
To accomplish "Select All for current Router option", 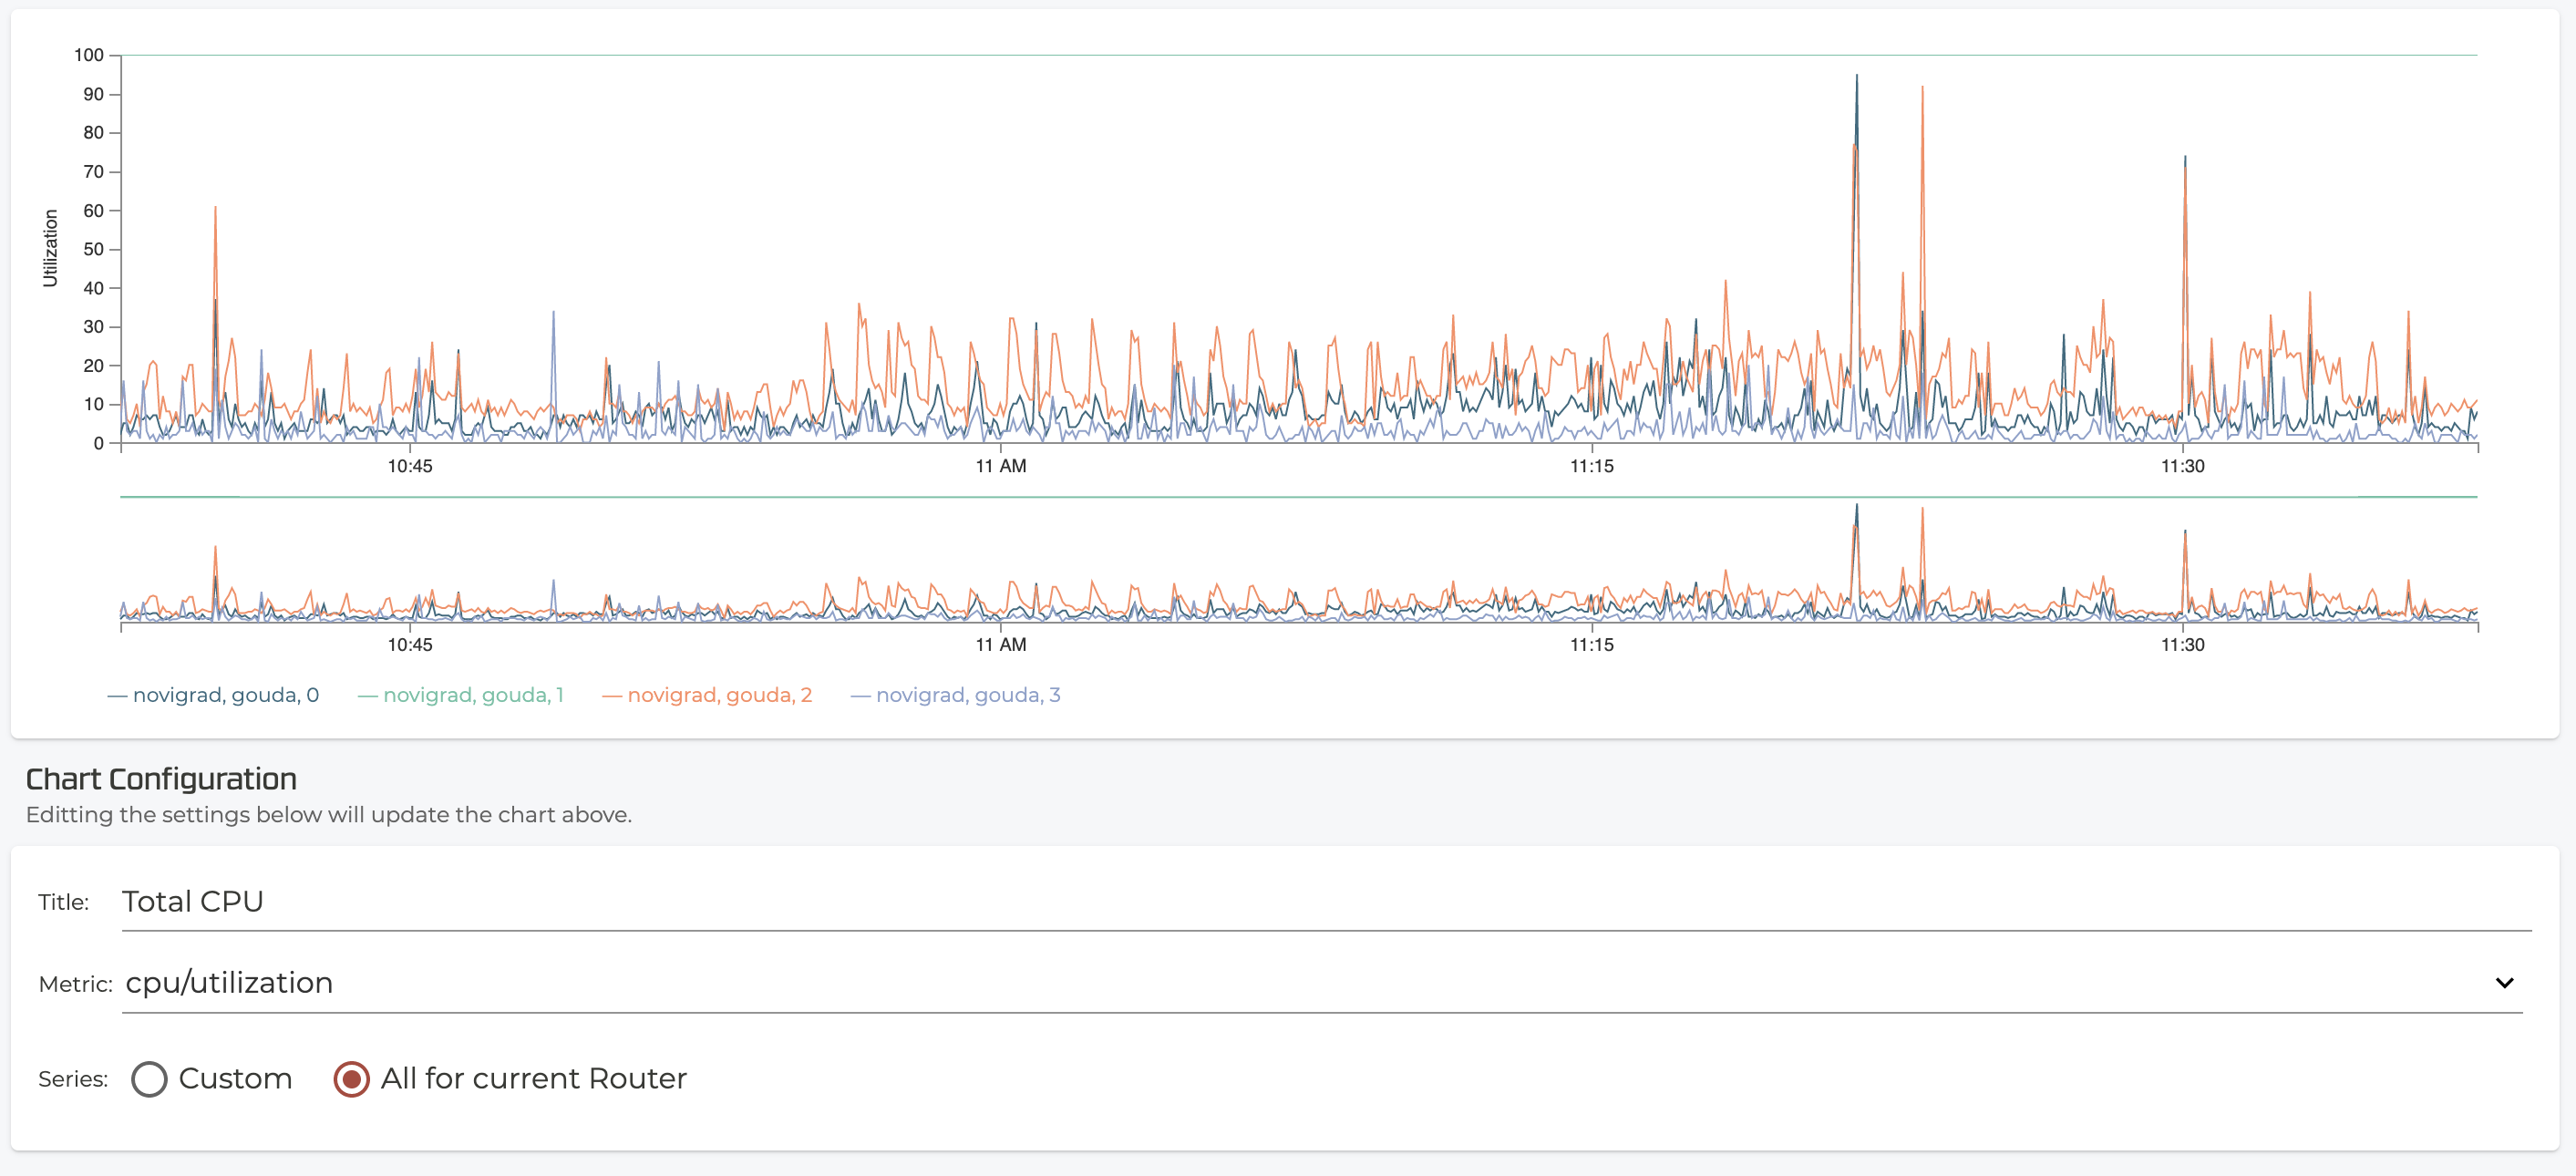I will click(351, 1079).
